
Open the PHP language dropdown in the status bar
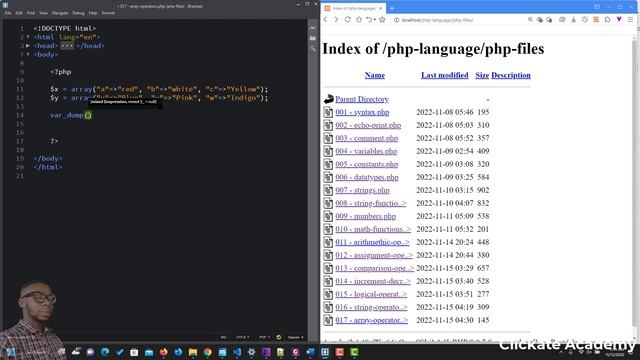[x=264, y=337]
